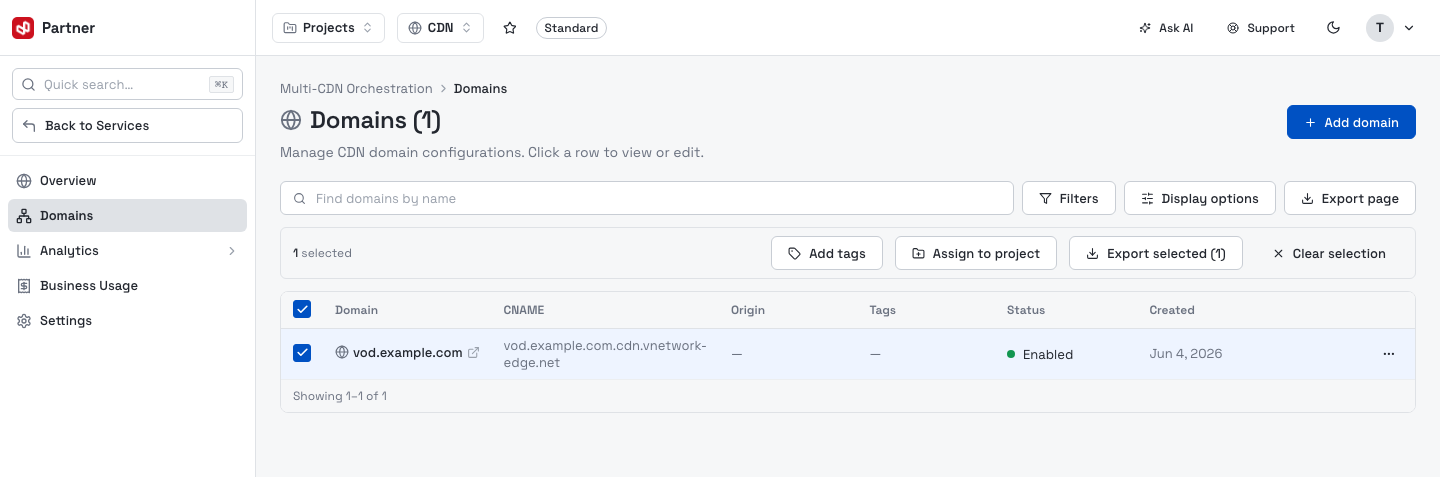This screenshot has width=1440, height=477.
Task: Click the Domain column header
Action: pos(356,310)
